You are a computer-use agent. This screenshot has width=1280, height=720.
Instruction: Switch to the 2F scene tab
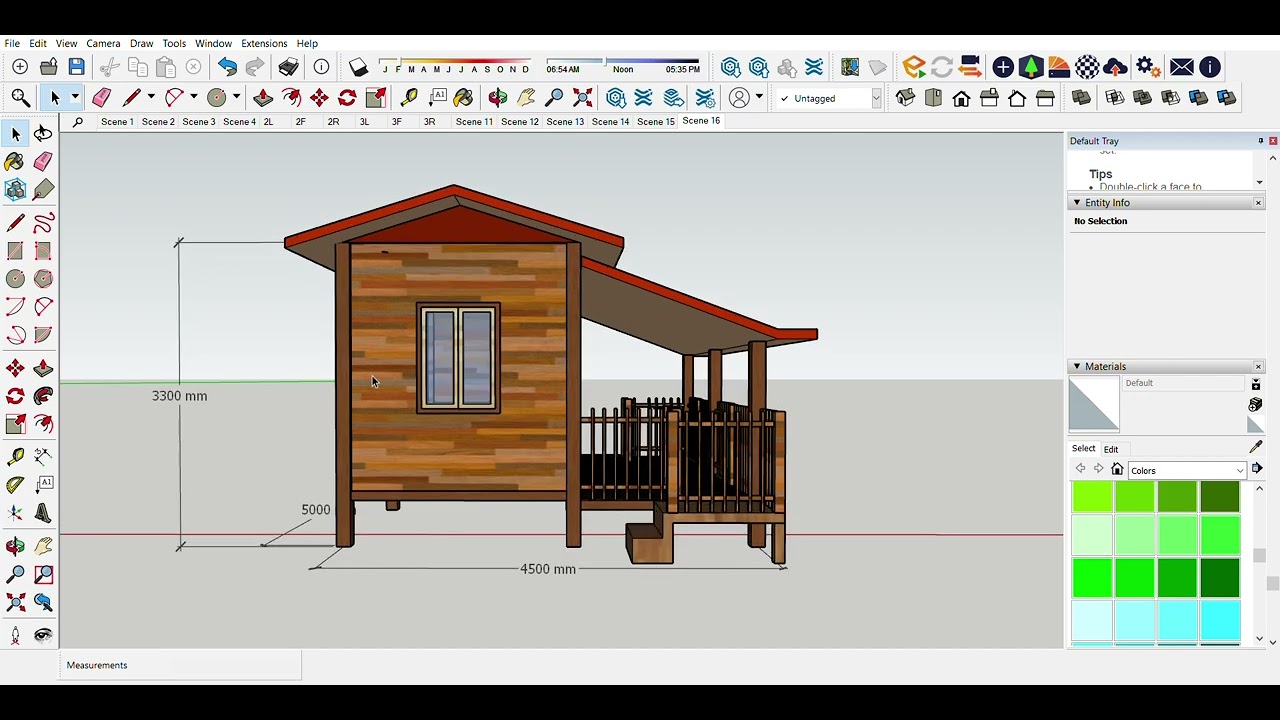click(x=300, y=122)
